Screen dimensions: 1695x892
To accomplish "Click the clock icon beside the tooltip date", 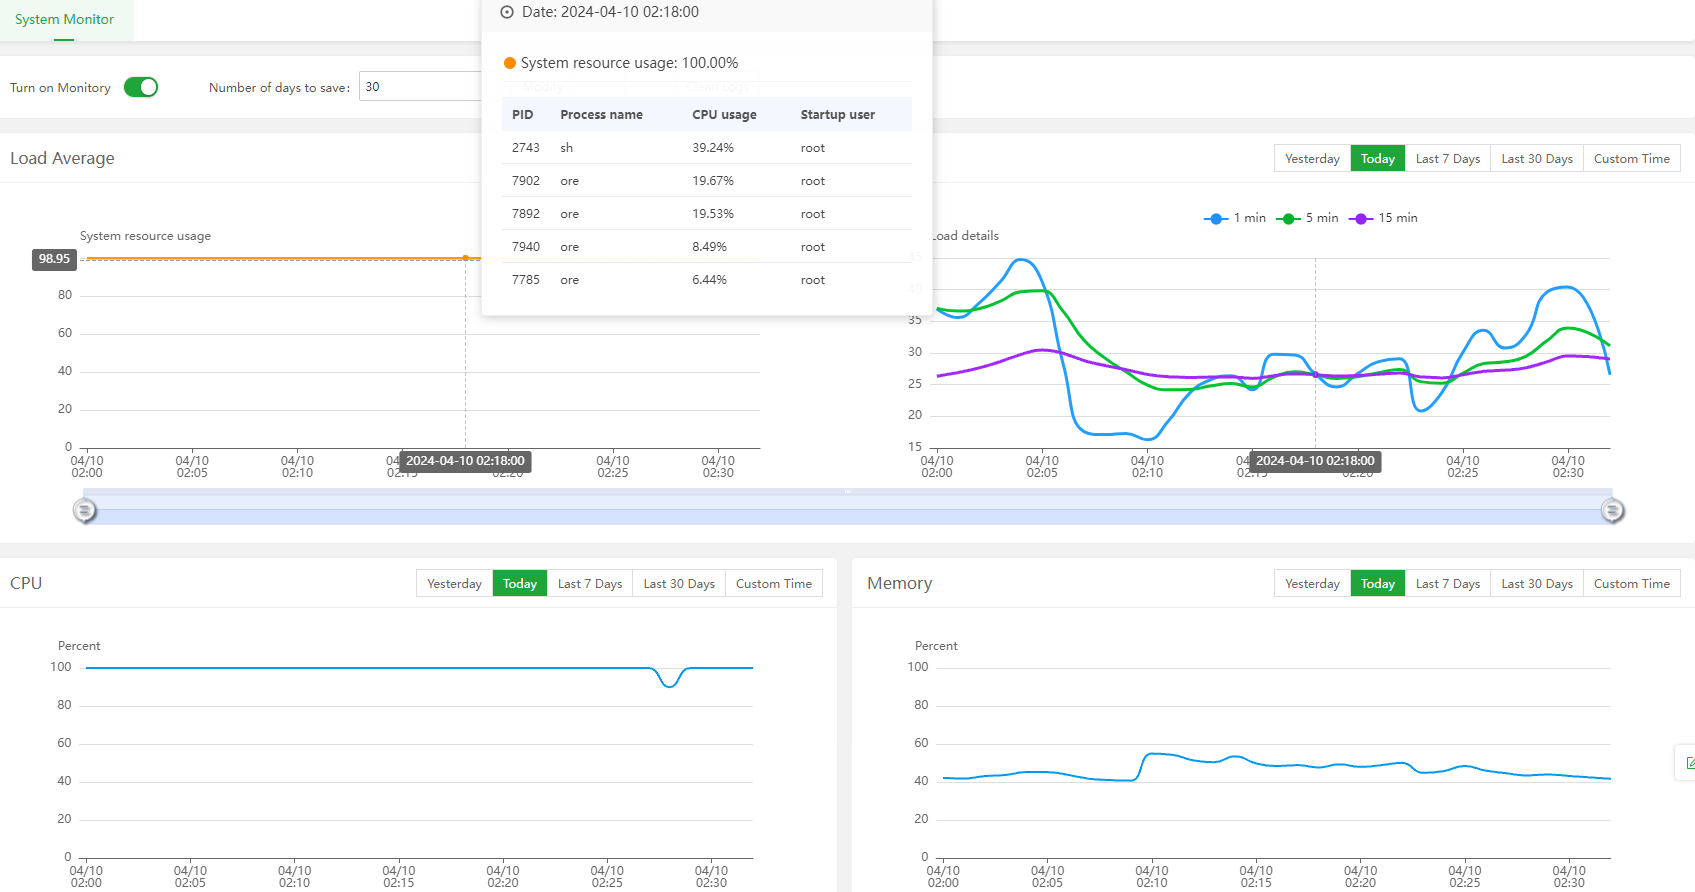I will point(507,12).
